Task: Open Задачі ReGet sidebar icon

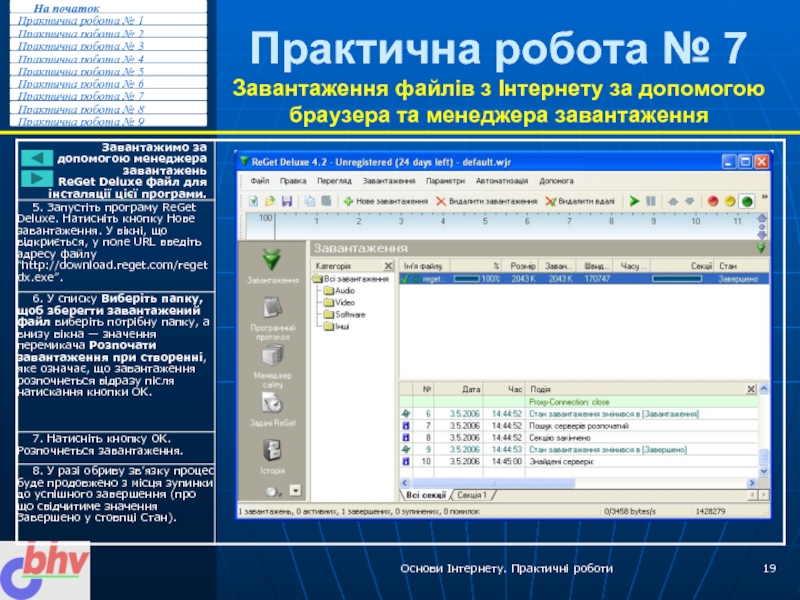Action: coord(272,411)
